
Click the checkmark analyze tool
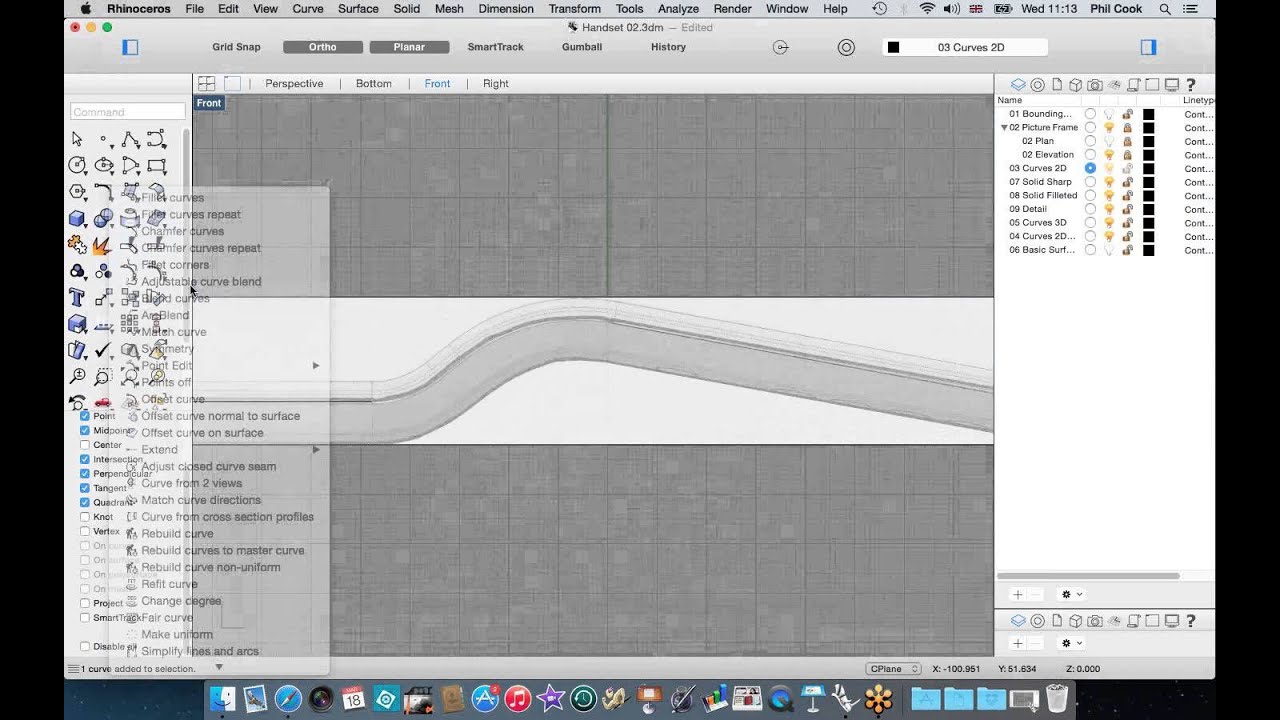104,350
